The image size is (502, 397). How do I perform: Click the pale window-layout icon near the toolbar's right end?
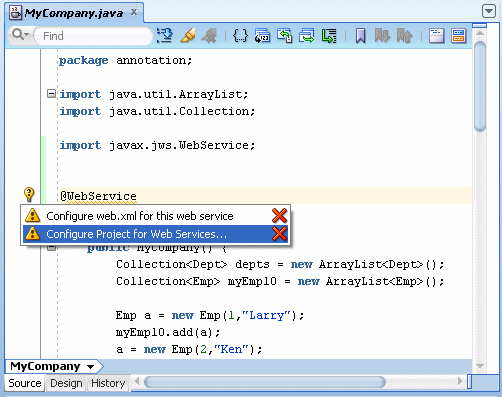click(x=437, y=36)
